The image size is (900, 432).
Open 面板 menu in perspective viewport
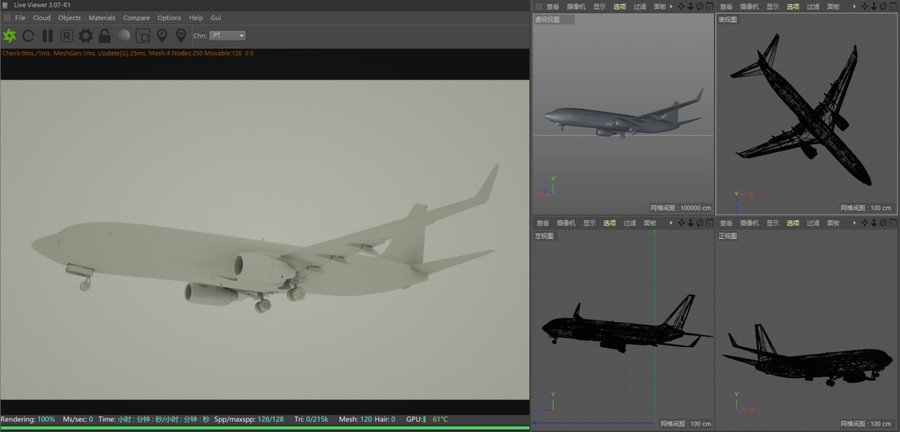pyautogui.click(x=660, y=7)
